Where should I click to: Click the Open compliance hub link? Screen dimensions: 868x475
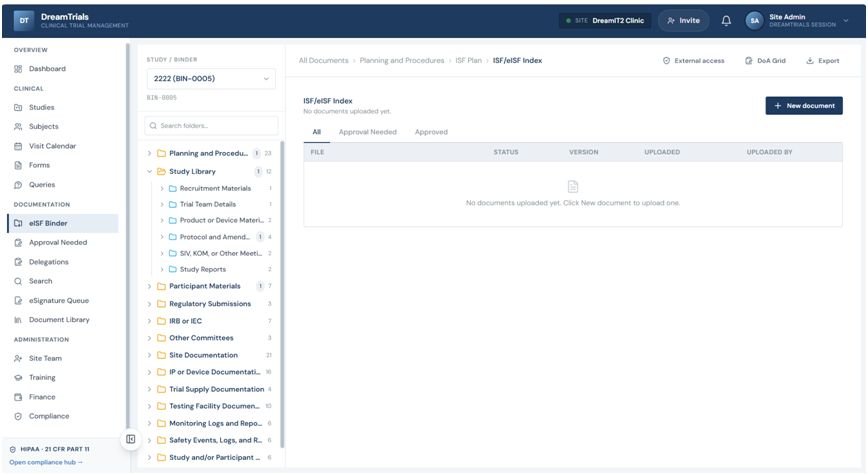click(46, 462)
